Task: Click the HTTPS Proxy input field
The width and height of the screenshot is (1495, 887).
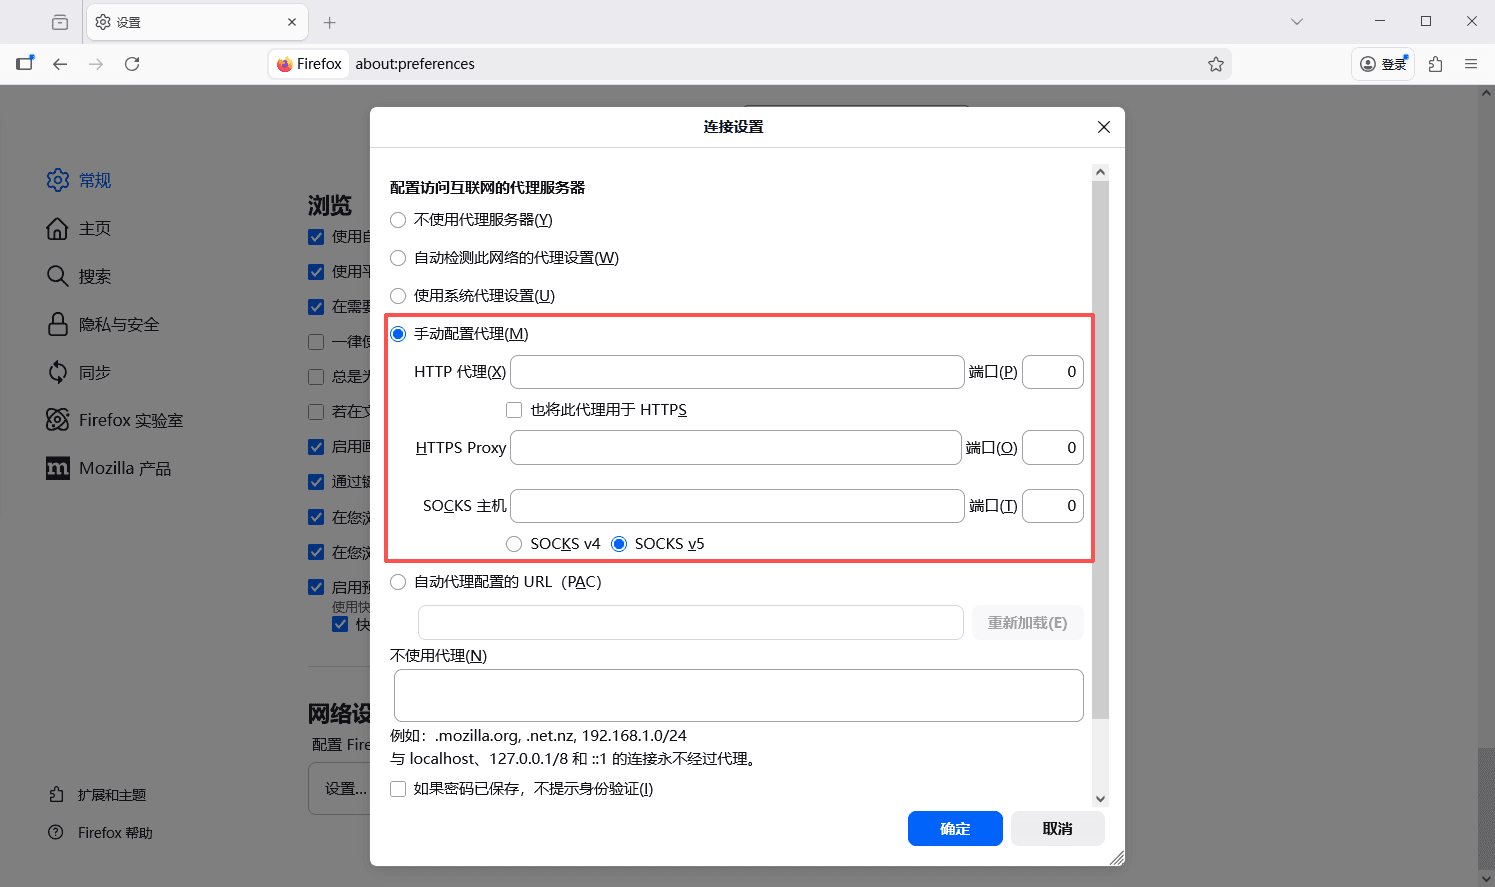Action: pos(735,447)
